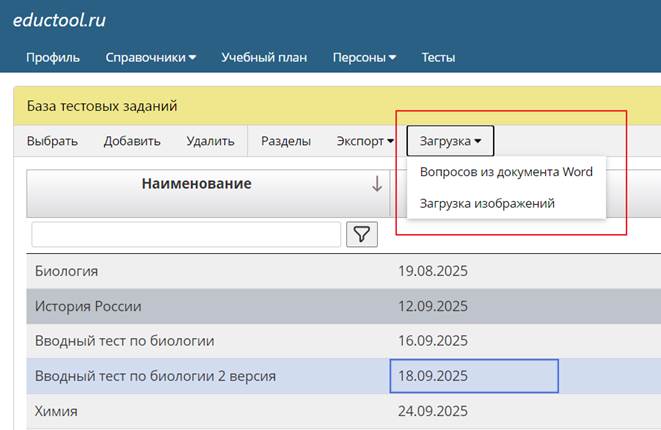Click the filter funnel icon
661x430 pixels.
tap(362, 234)
